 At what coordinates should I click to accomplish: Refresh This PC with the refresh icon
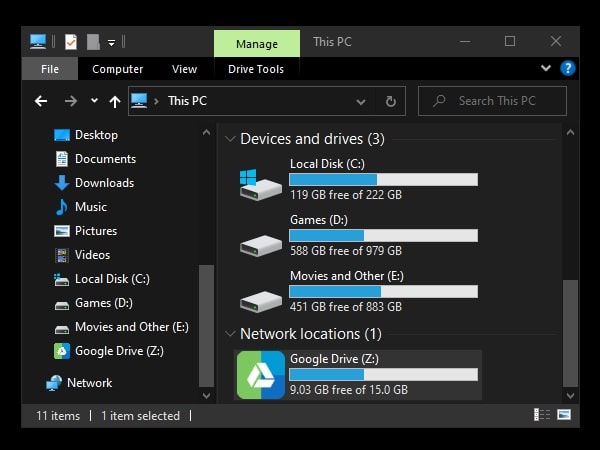pos(391,101)
